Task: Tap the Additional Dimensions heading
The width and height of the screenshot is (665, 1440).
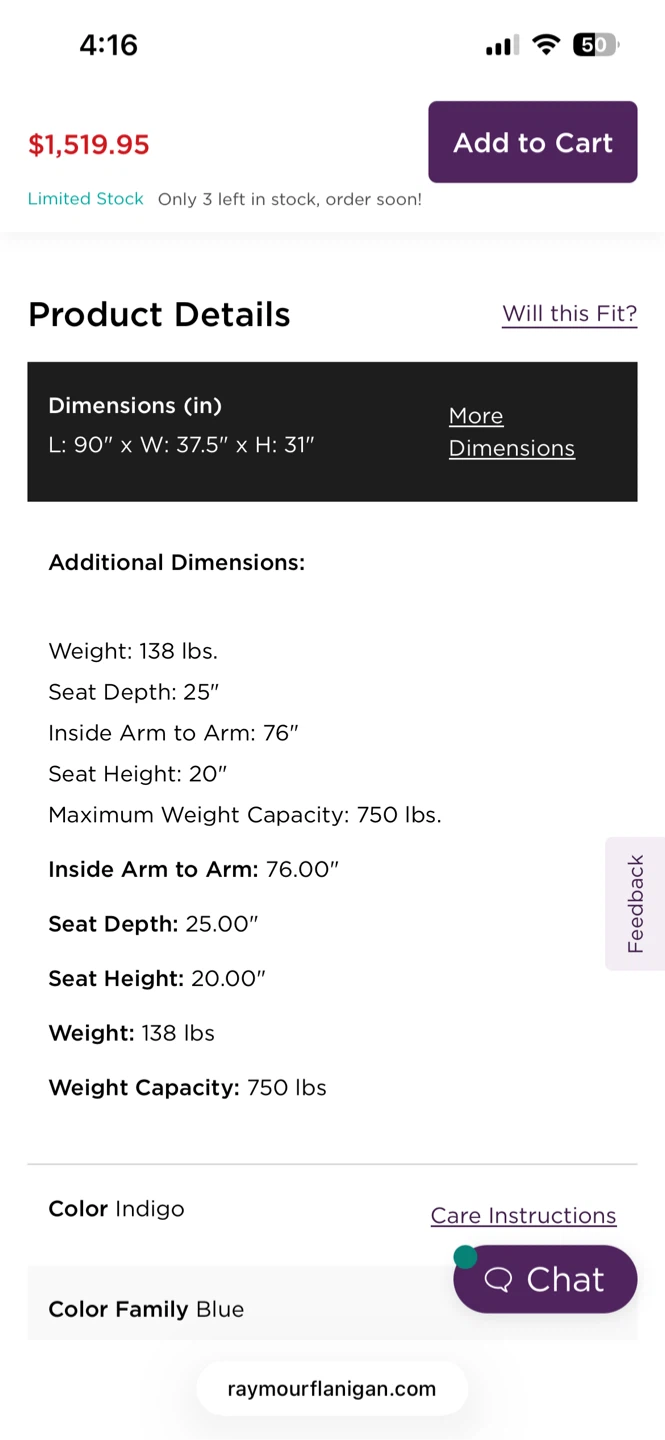Action: [177, 563]
